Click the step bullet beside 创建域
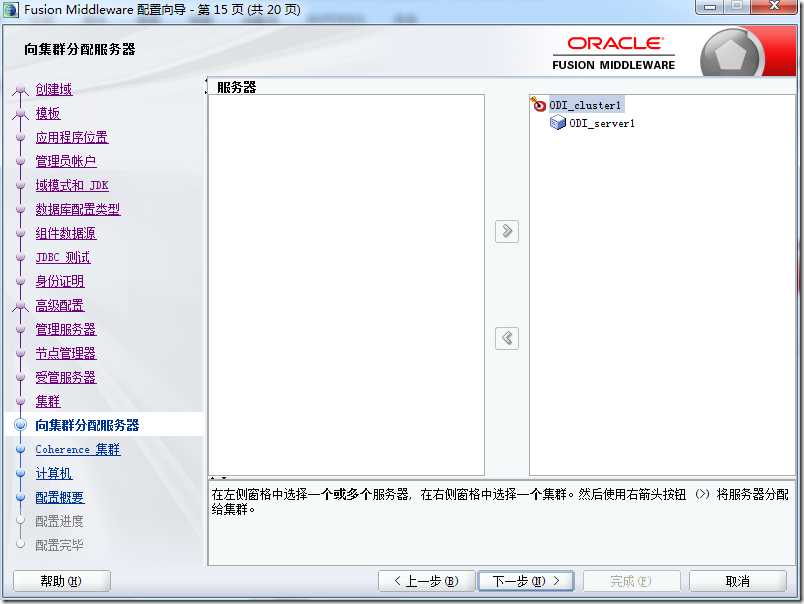 [x=21, y=90]
